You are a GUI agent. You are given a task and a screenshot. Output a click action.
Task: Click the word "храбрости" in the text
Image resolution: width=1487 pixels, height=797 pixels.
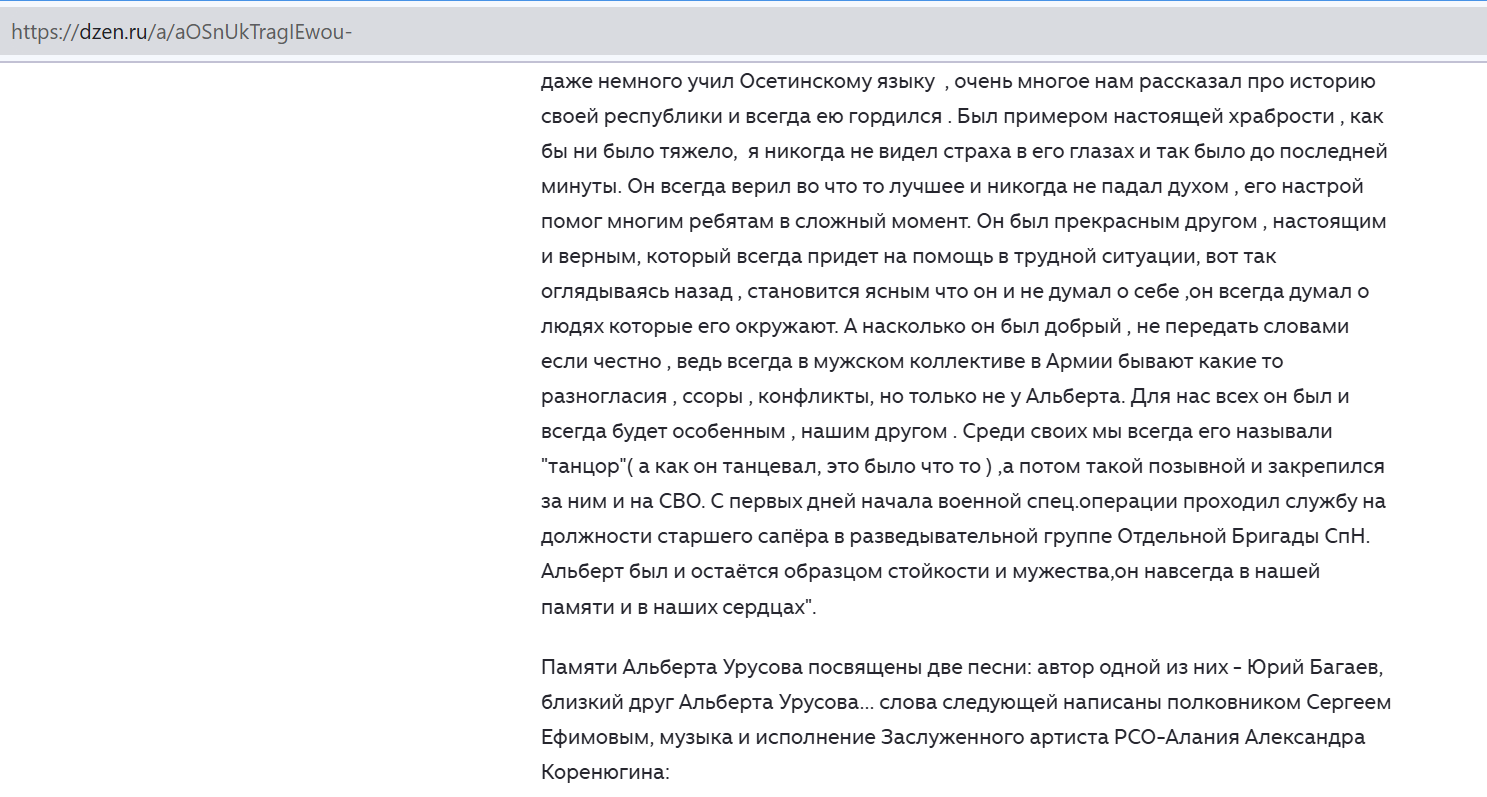(1285, 116)
